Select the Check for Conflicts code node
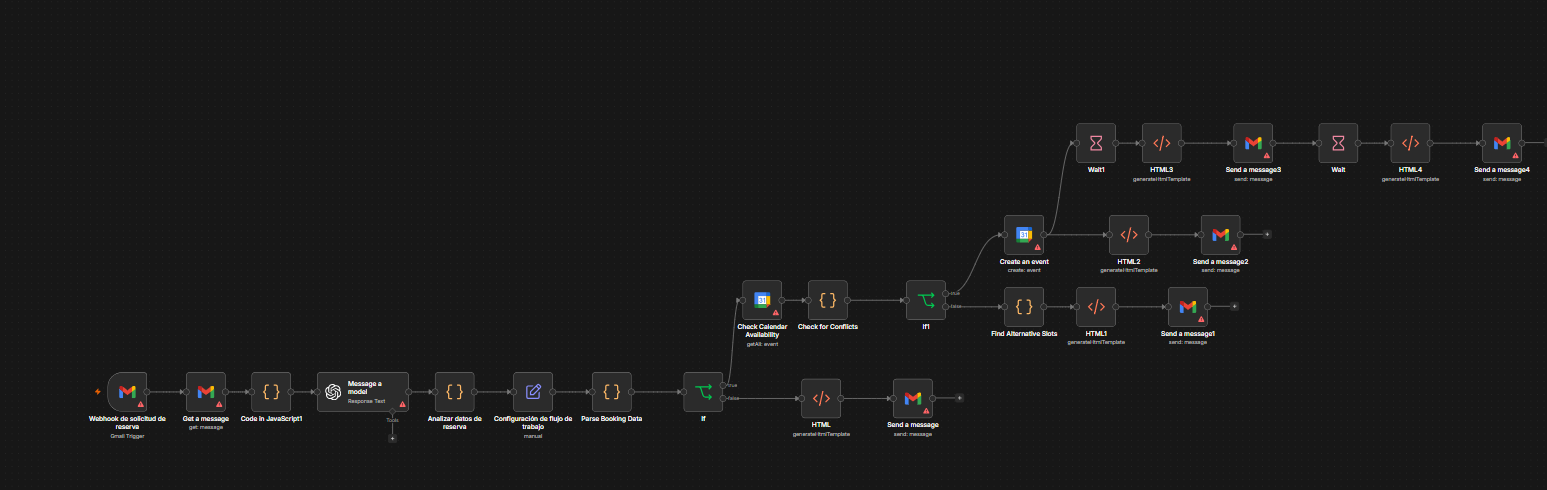The image size is (1547, 490). pyautogui.click(x=828, y=300)
